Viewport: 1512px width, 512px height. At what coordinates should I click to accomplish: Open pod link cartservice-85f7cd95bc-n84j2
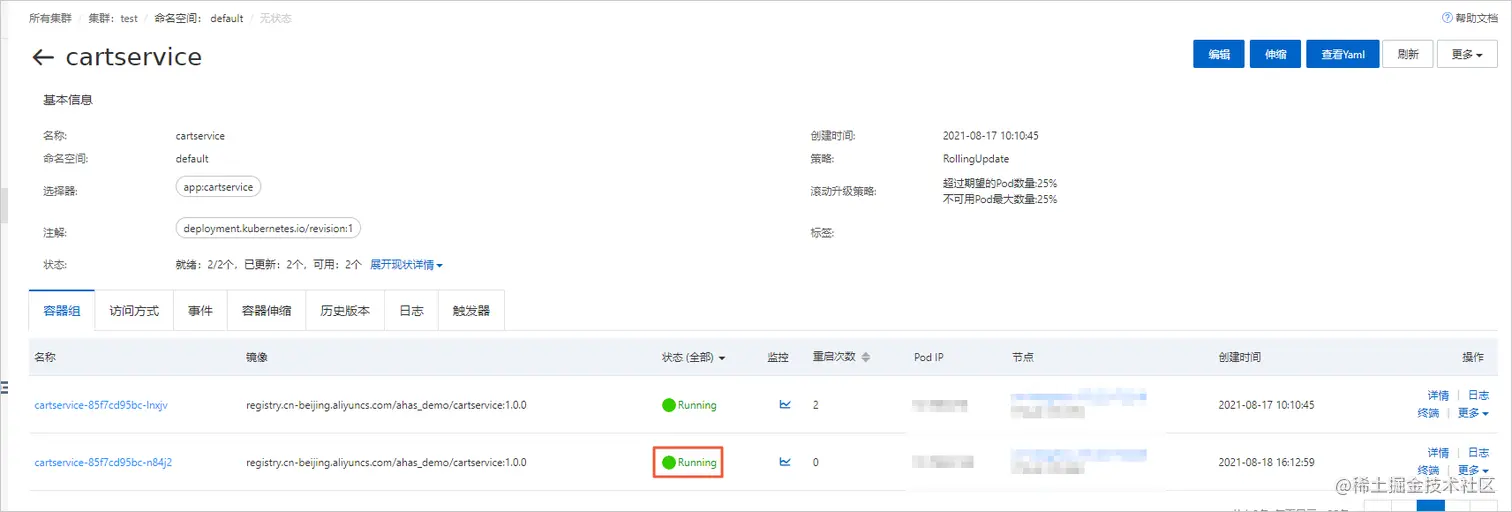(x=104, y=462)
